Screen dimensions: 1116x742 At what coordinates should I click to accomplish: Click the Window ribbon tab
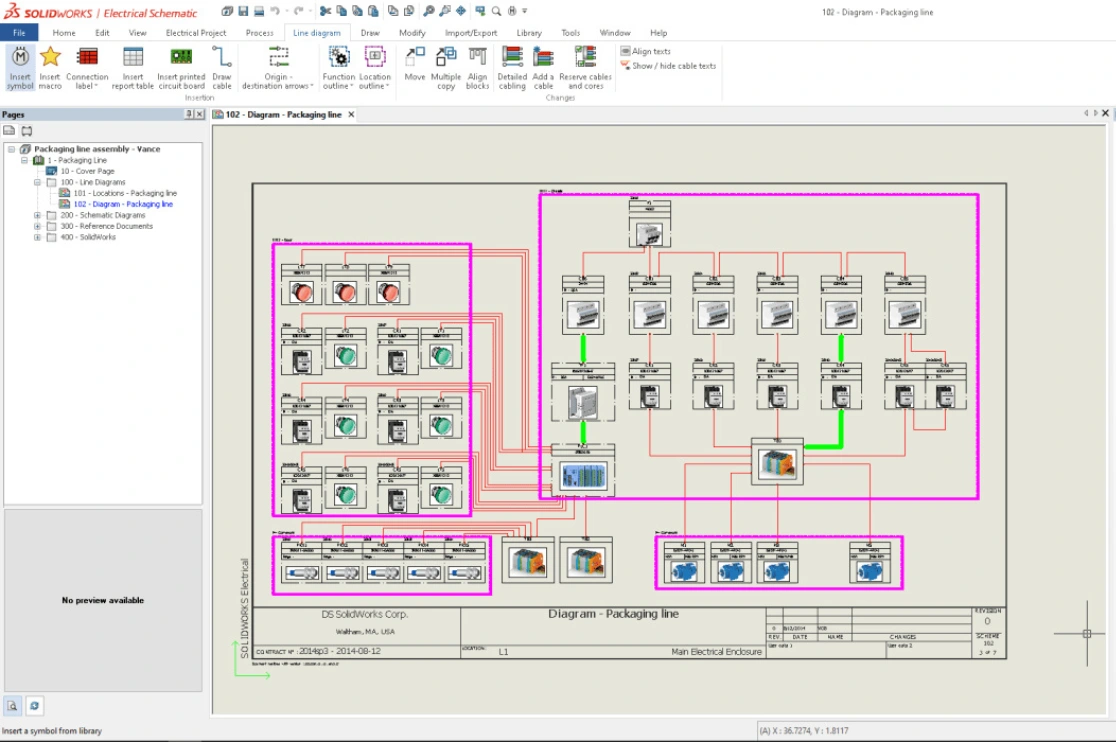[615, 33]
